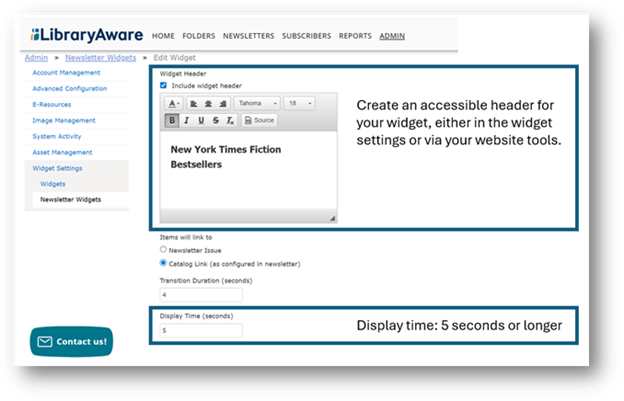The image size is (624, 401).
Task: Click the Contact us! button
Action: (x=72, y=342)
